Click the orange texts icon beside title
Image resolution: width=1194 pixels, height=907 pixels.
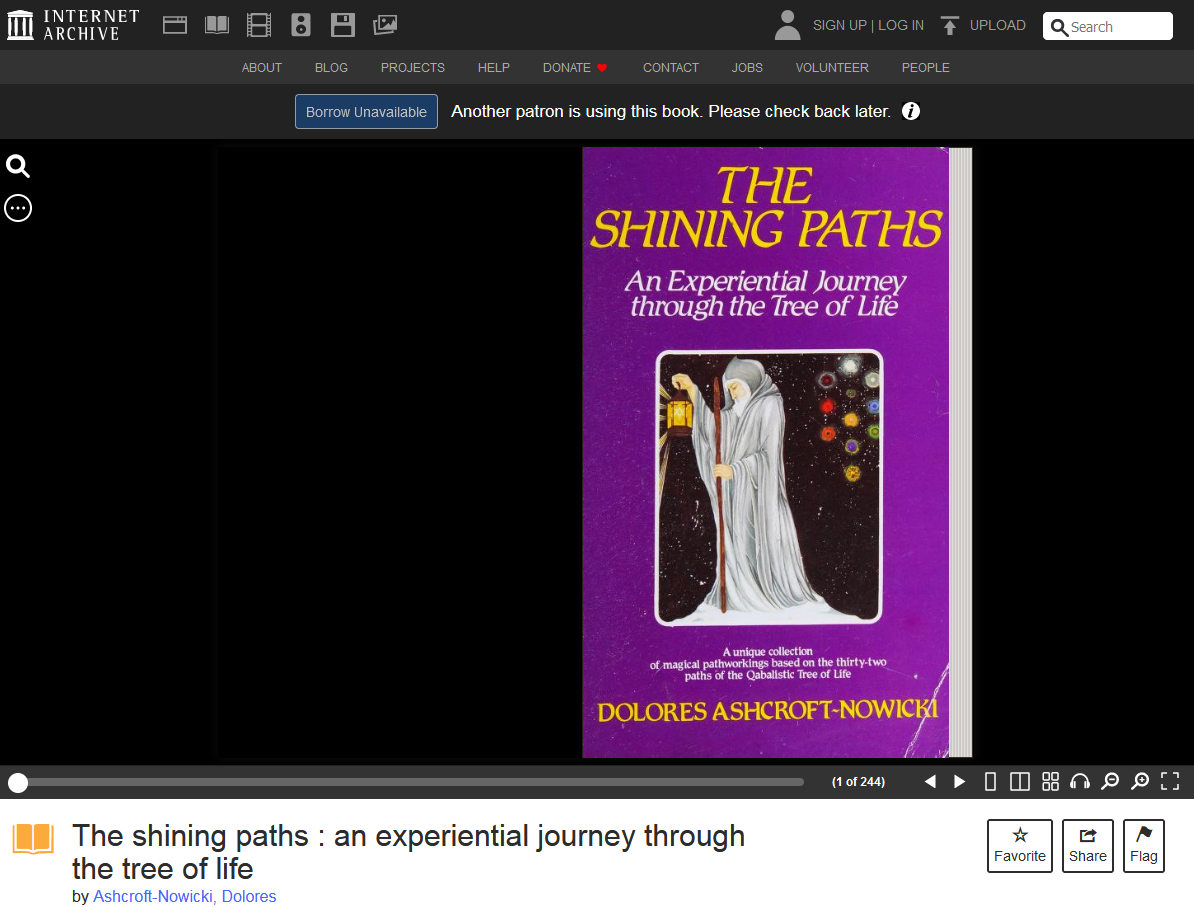click(33, 838)
